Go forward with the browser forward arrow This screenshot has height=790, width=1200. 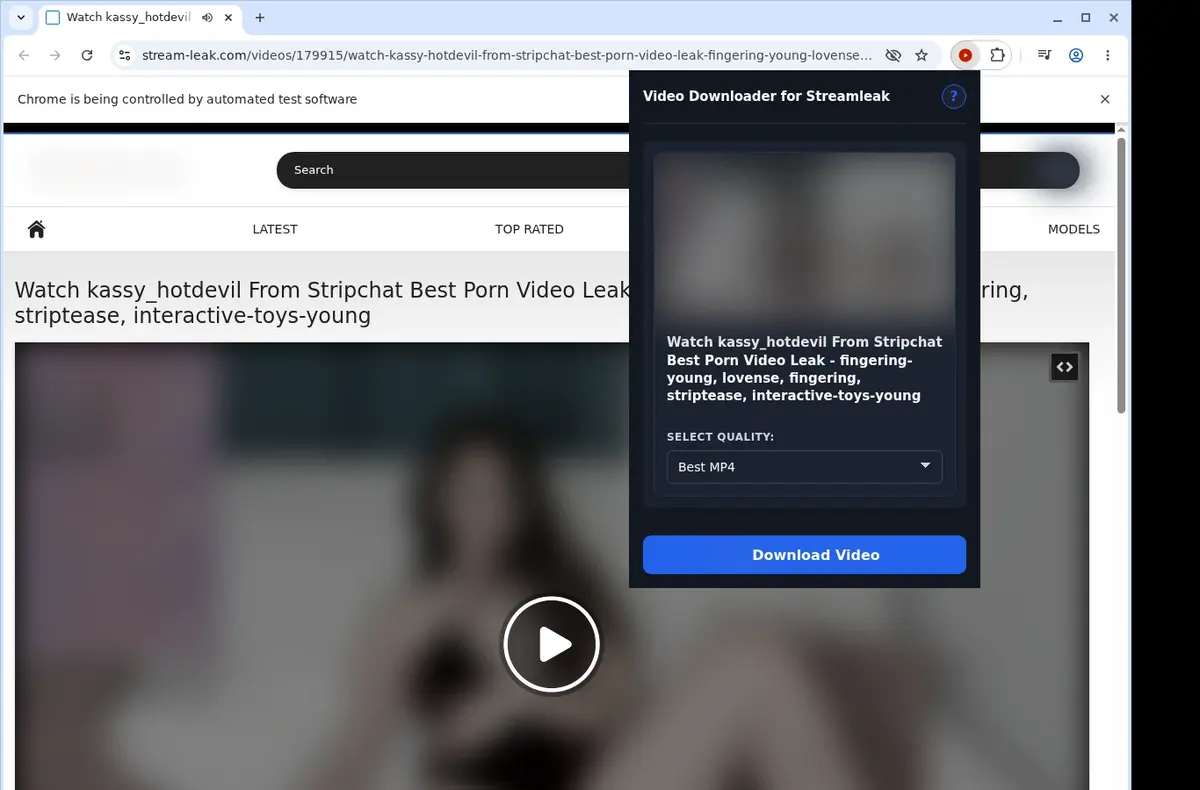pos(55,56)
